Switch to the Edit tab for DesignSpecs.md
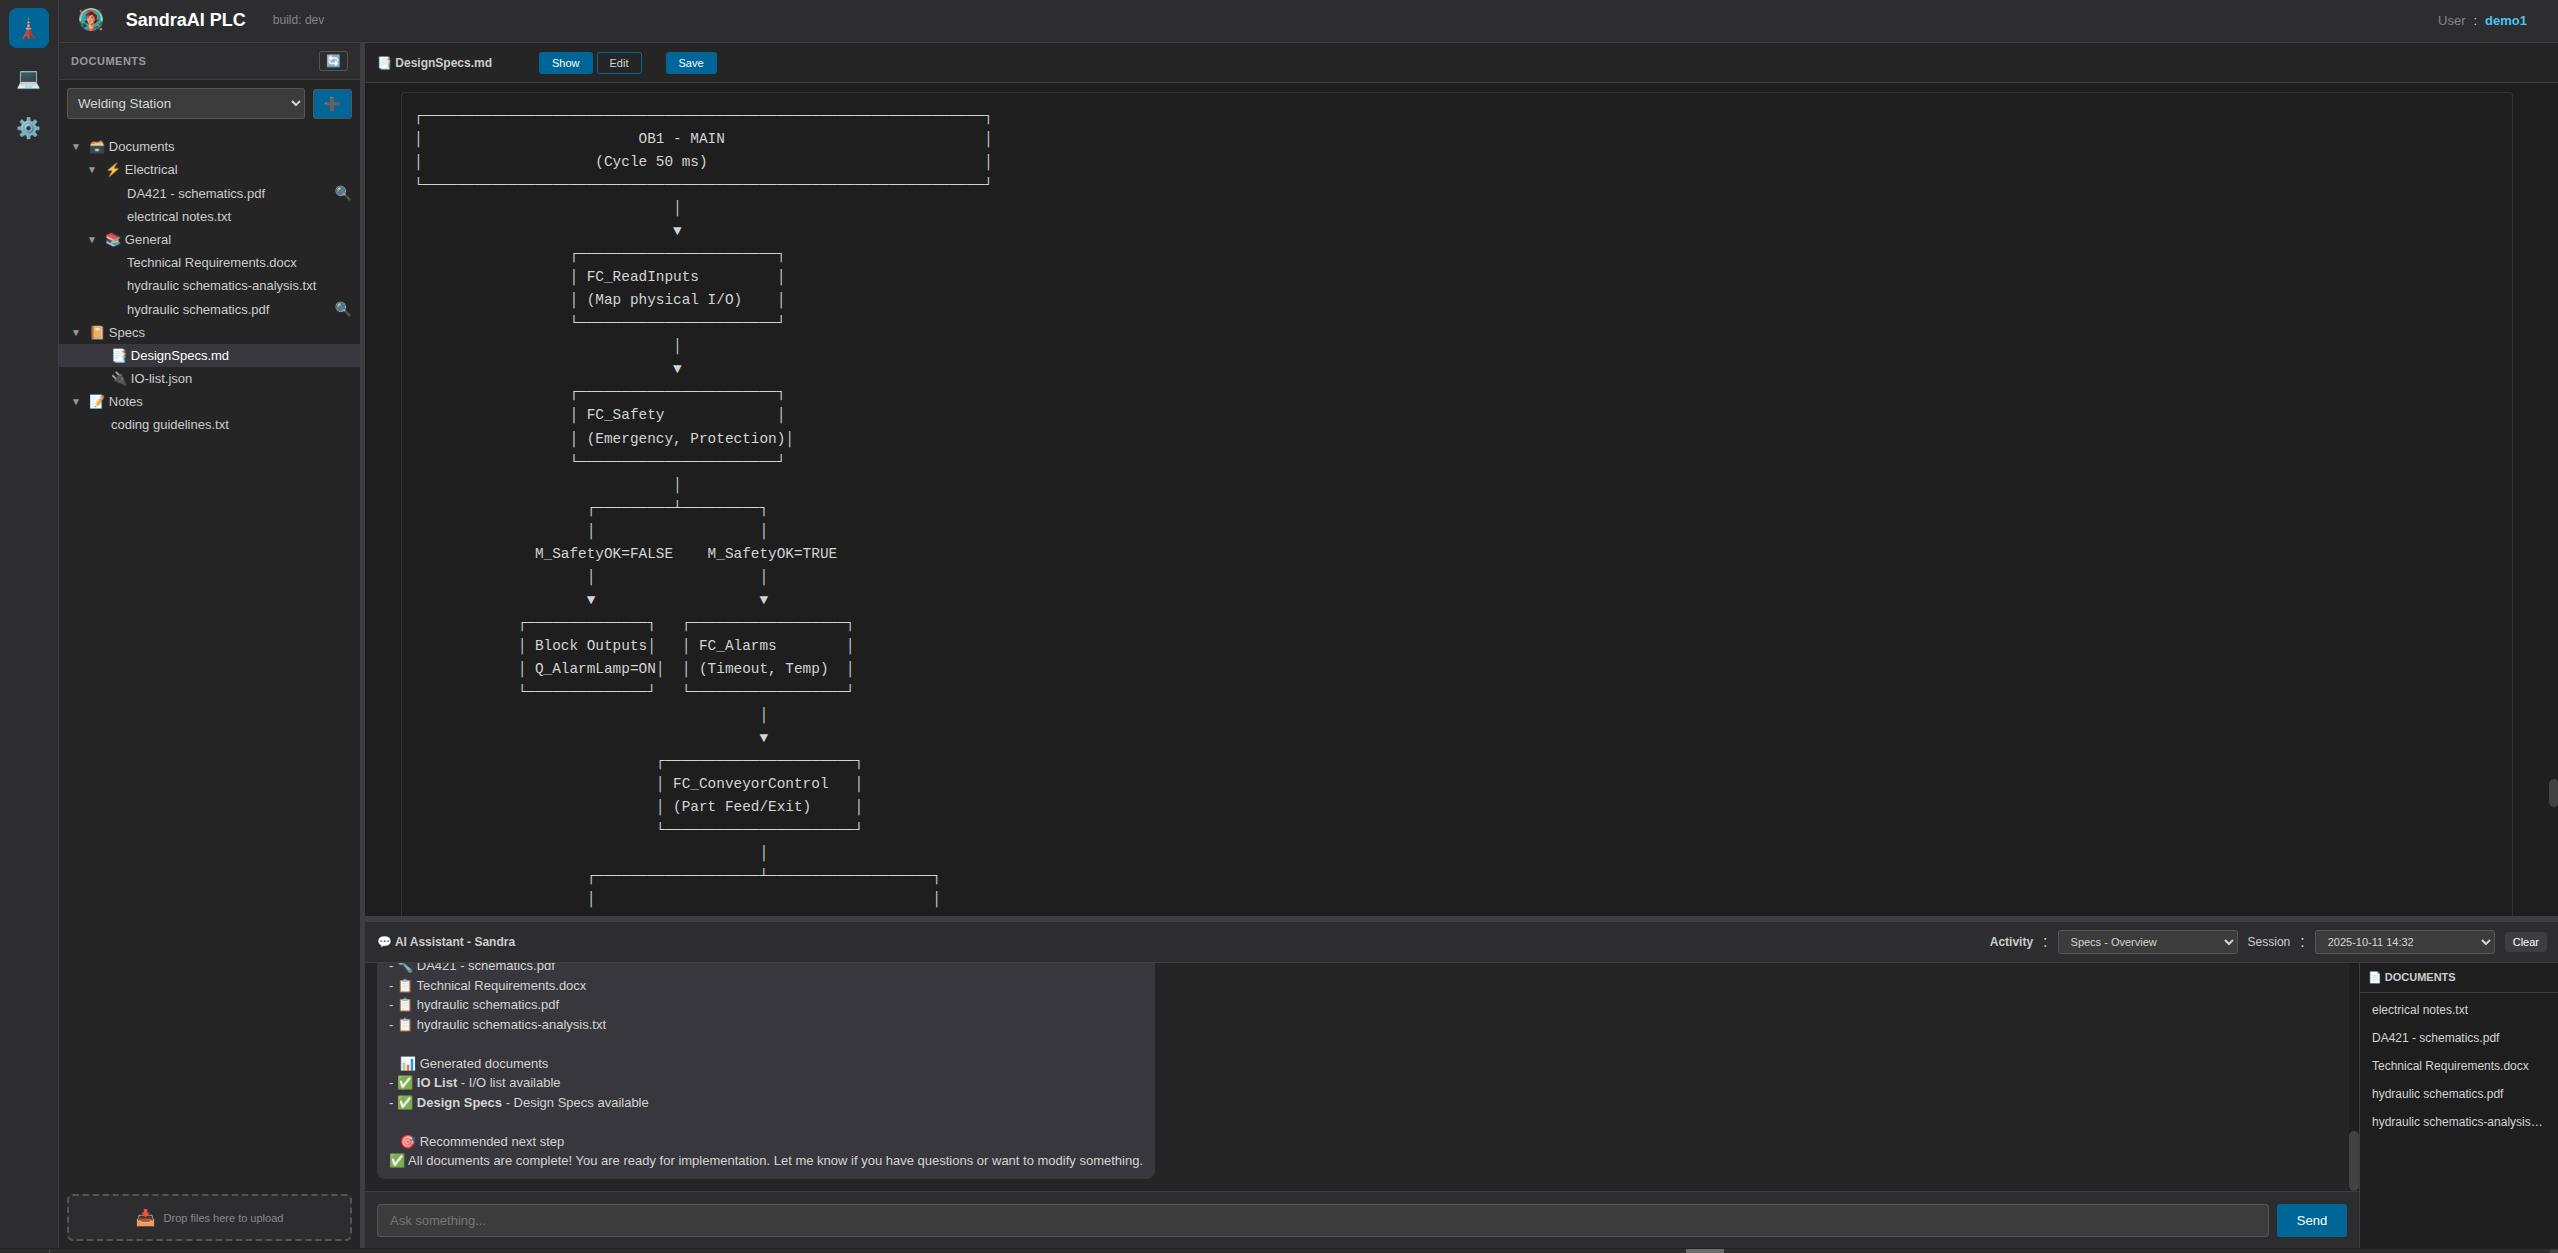 click(618, 62)
